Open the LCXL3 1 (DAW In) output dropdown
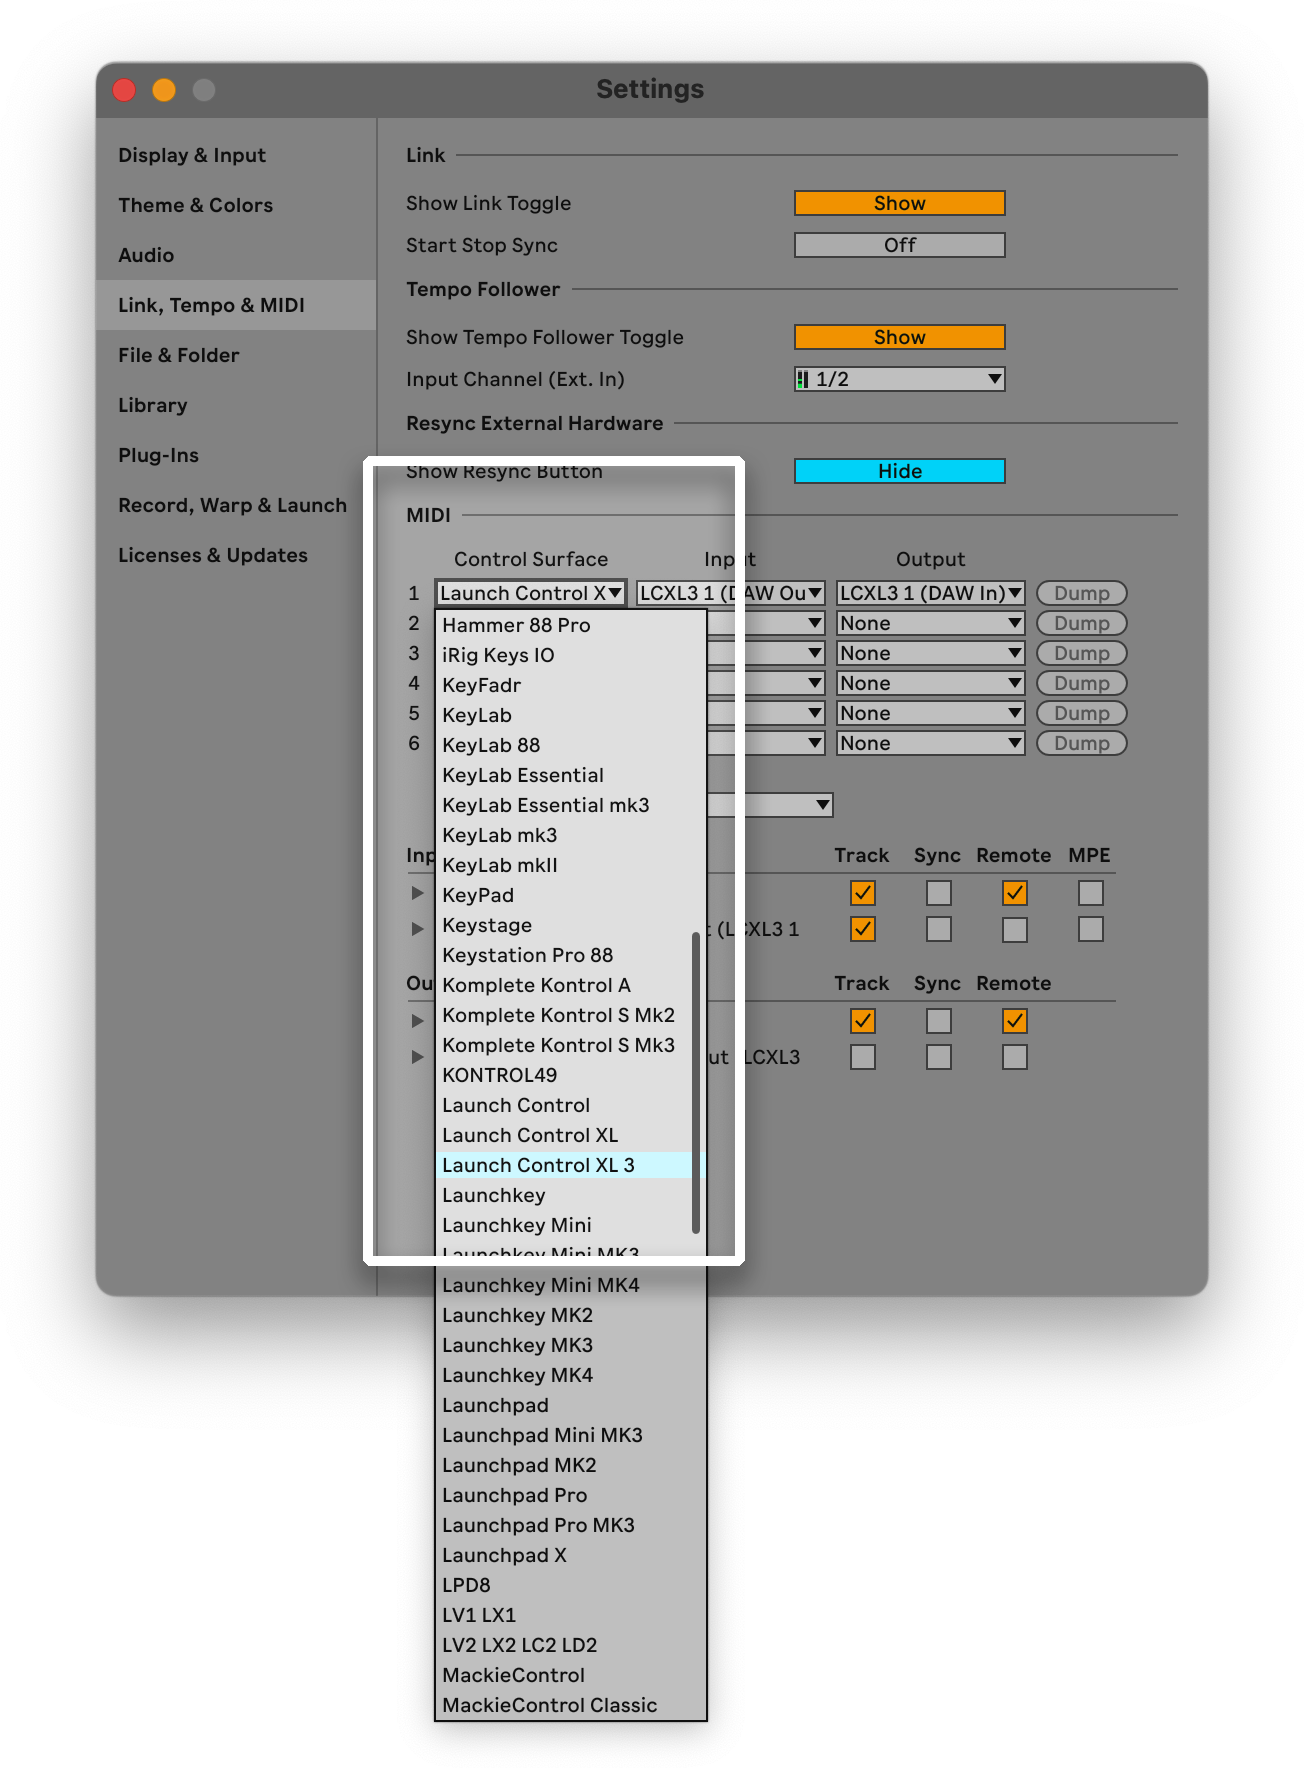Image resolution: width=1304 pixels, height=1768 pixels. [931, 593]
